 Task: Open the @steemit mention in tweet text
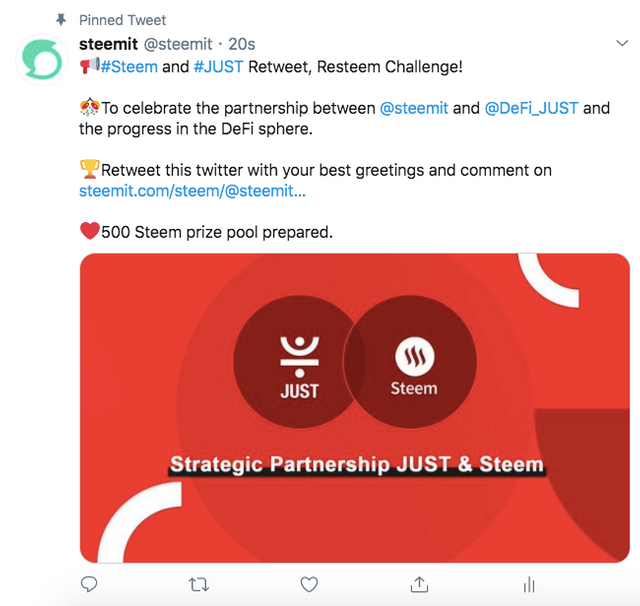click(x=414, y=108)
